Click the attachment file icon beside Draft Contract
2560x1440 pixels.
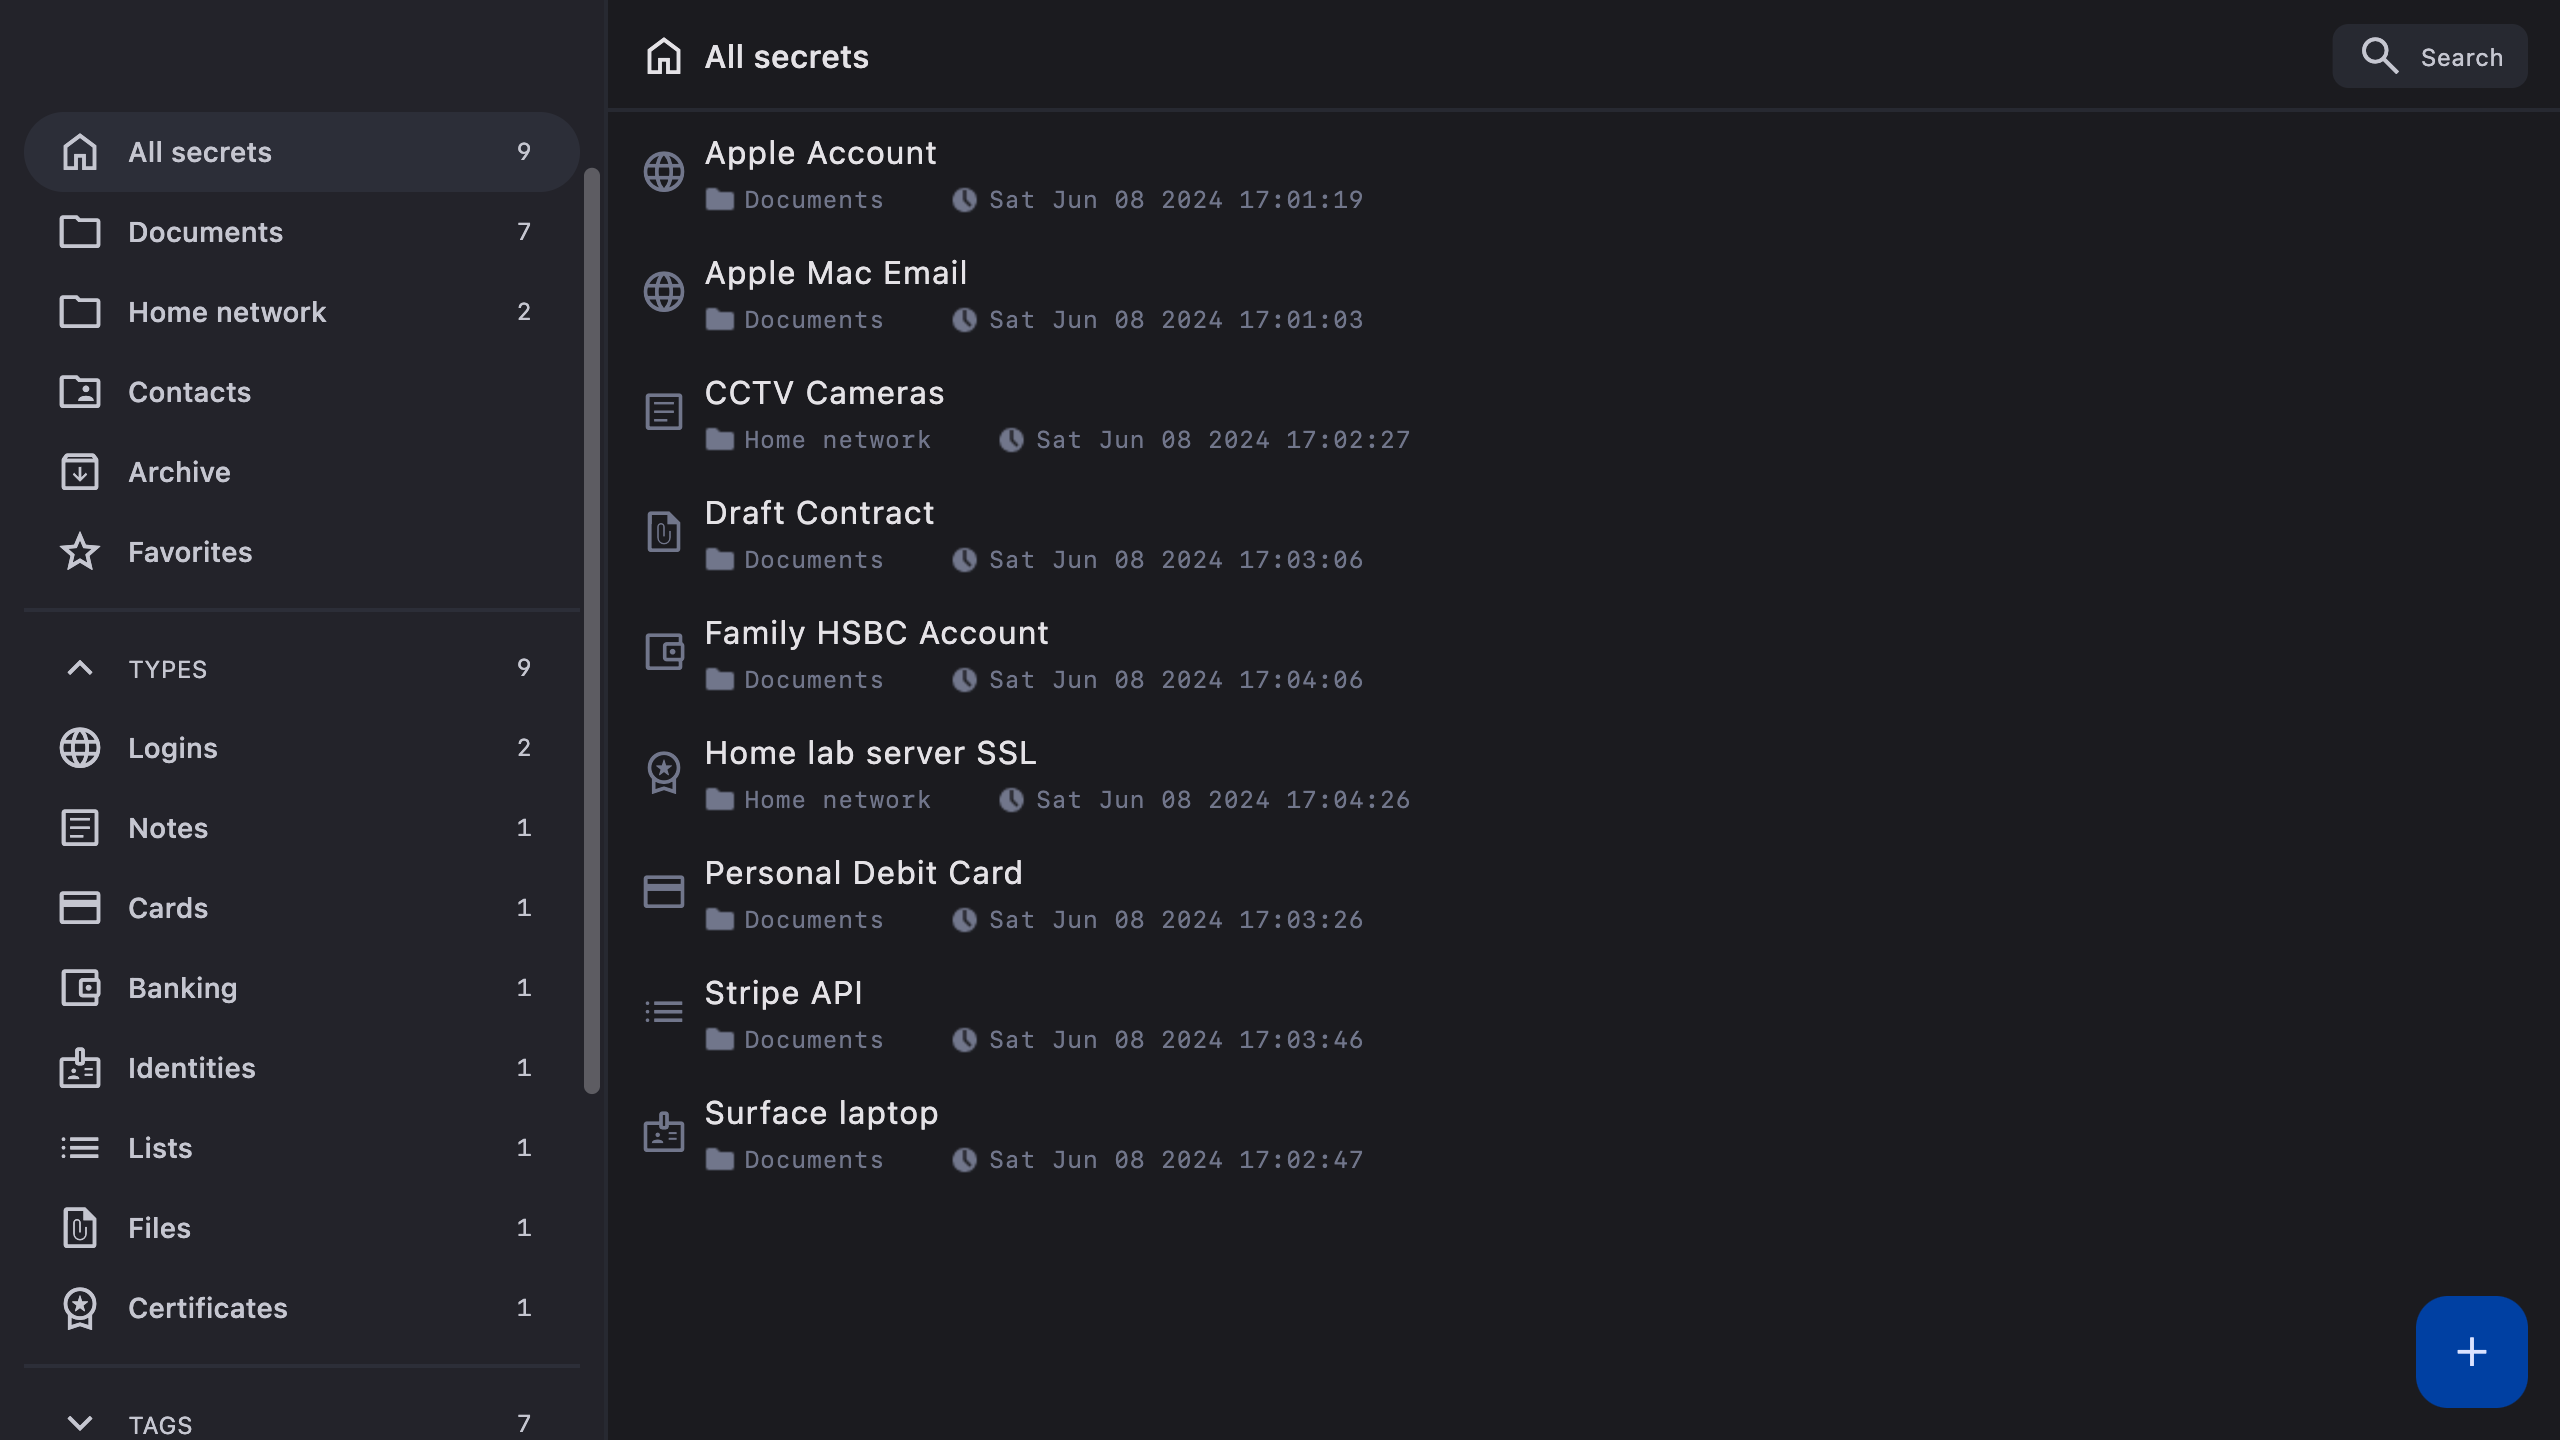coord(664,532)
